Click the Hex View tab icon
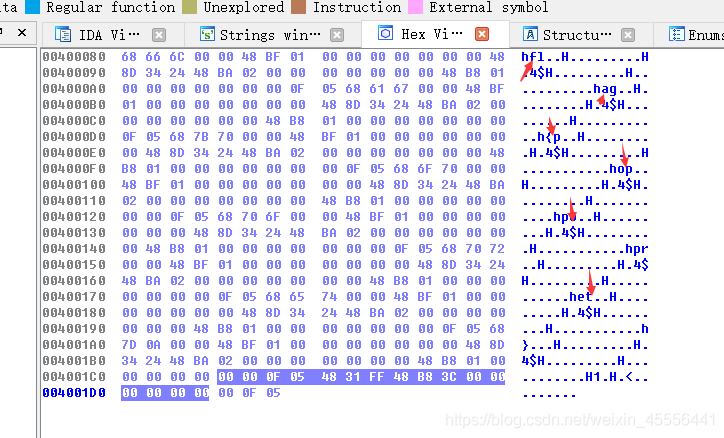Screen dimensions: 724x438 coord(385,33)
